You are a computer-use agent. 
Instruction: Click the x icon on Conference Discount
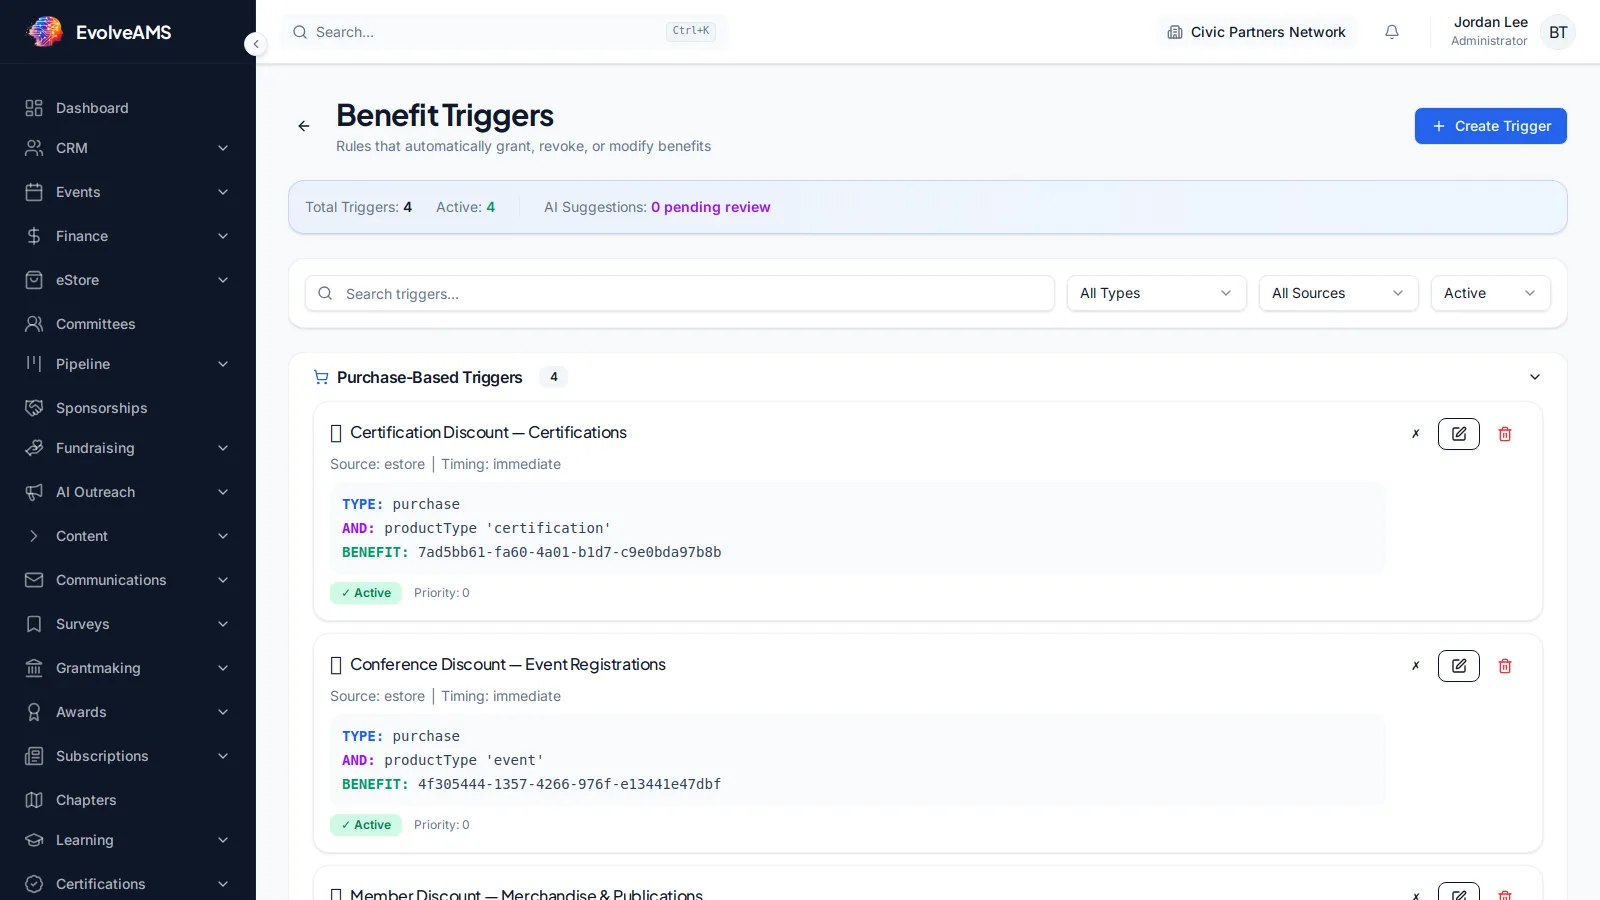[1416, 666]
